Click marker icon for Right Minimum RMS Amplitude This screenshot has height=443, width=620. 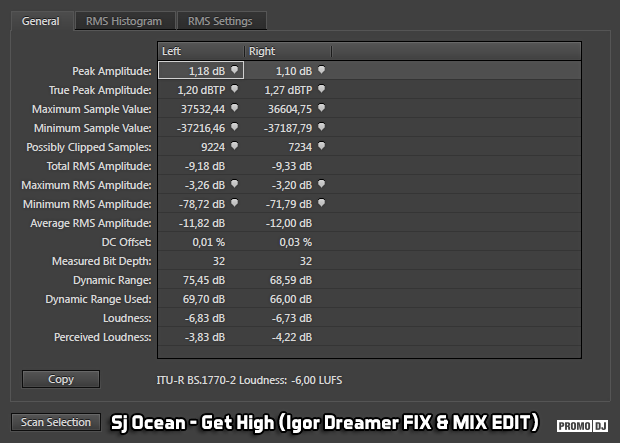point(321,203)
